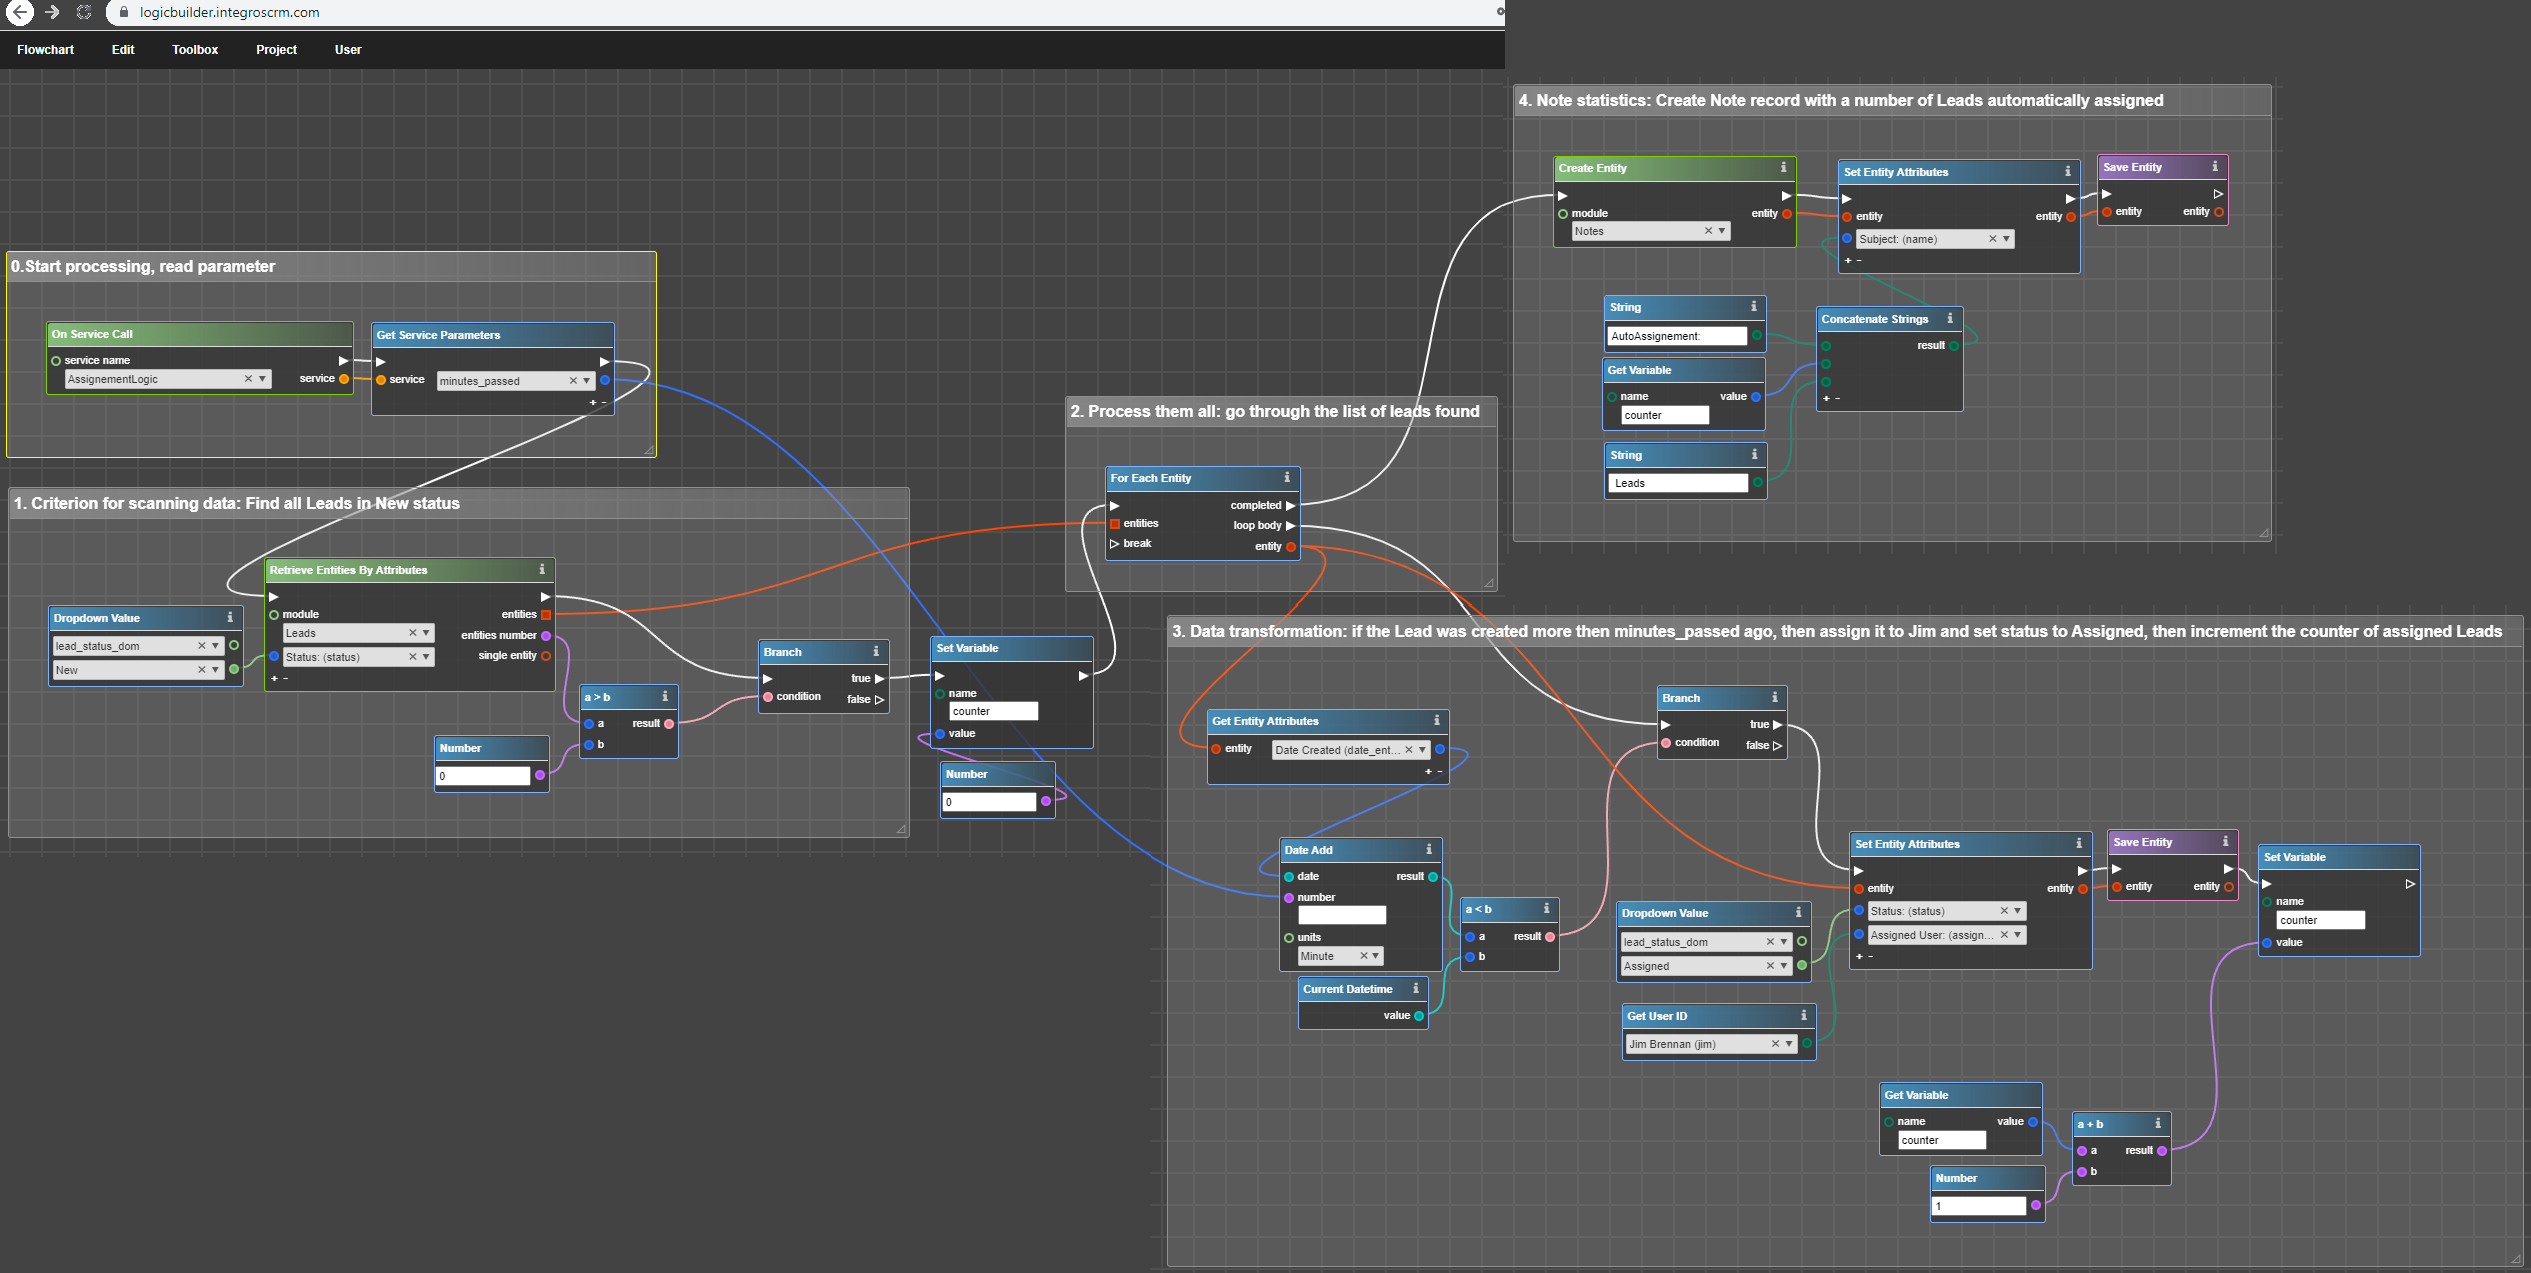Image resolution: width=2531 pixels, height=1273 pixels.
Task: Open info icon on Get Entity Attributes node
Action: pos(1436,721)
